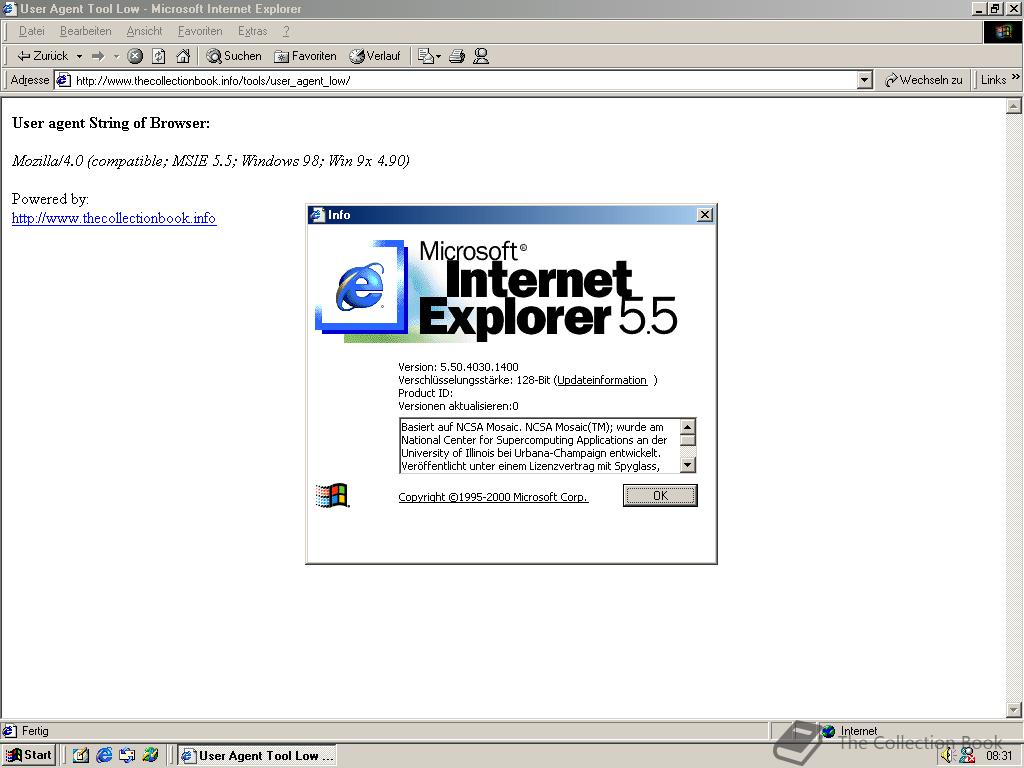Image resolution: width=1024 pixels, height=768 pixels.
Task: Close the Info dialog with X
Action: 705,215
